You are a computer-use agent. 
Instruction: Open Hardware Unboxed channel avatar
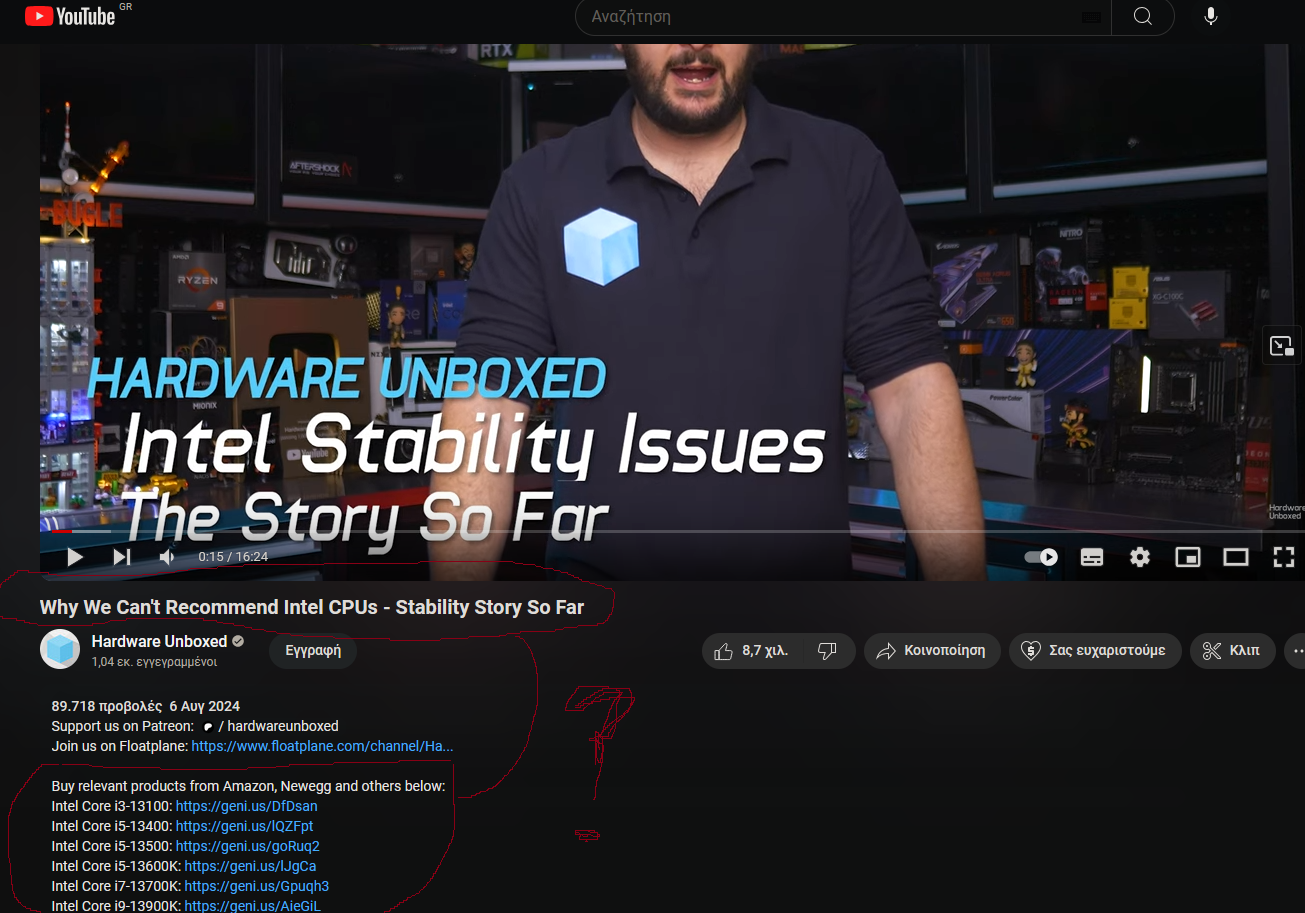(x=60, y=650)
